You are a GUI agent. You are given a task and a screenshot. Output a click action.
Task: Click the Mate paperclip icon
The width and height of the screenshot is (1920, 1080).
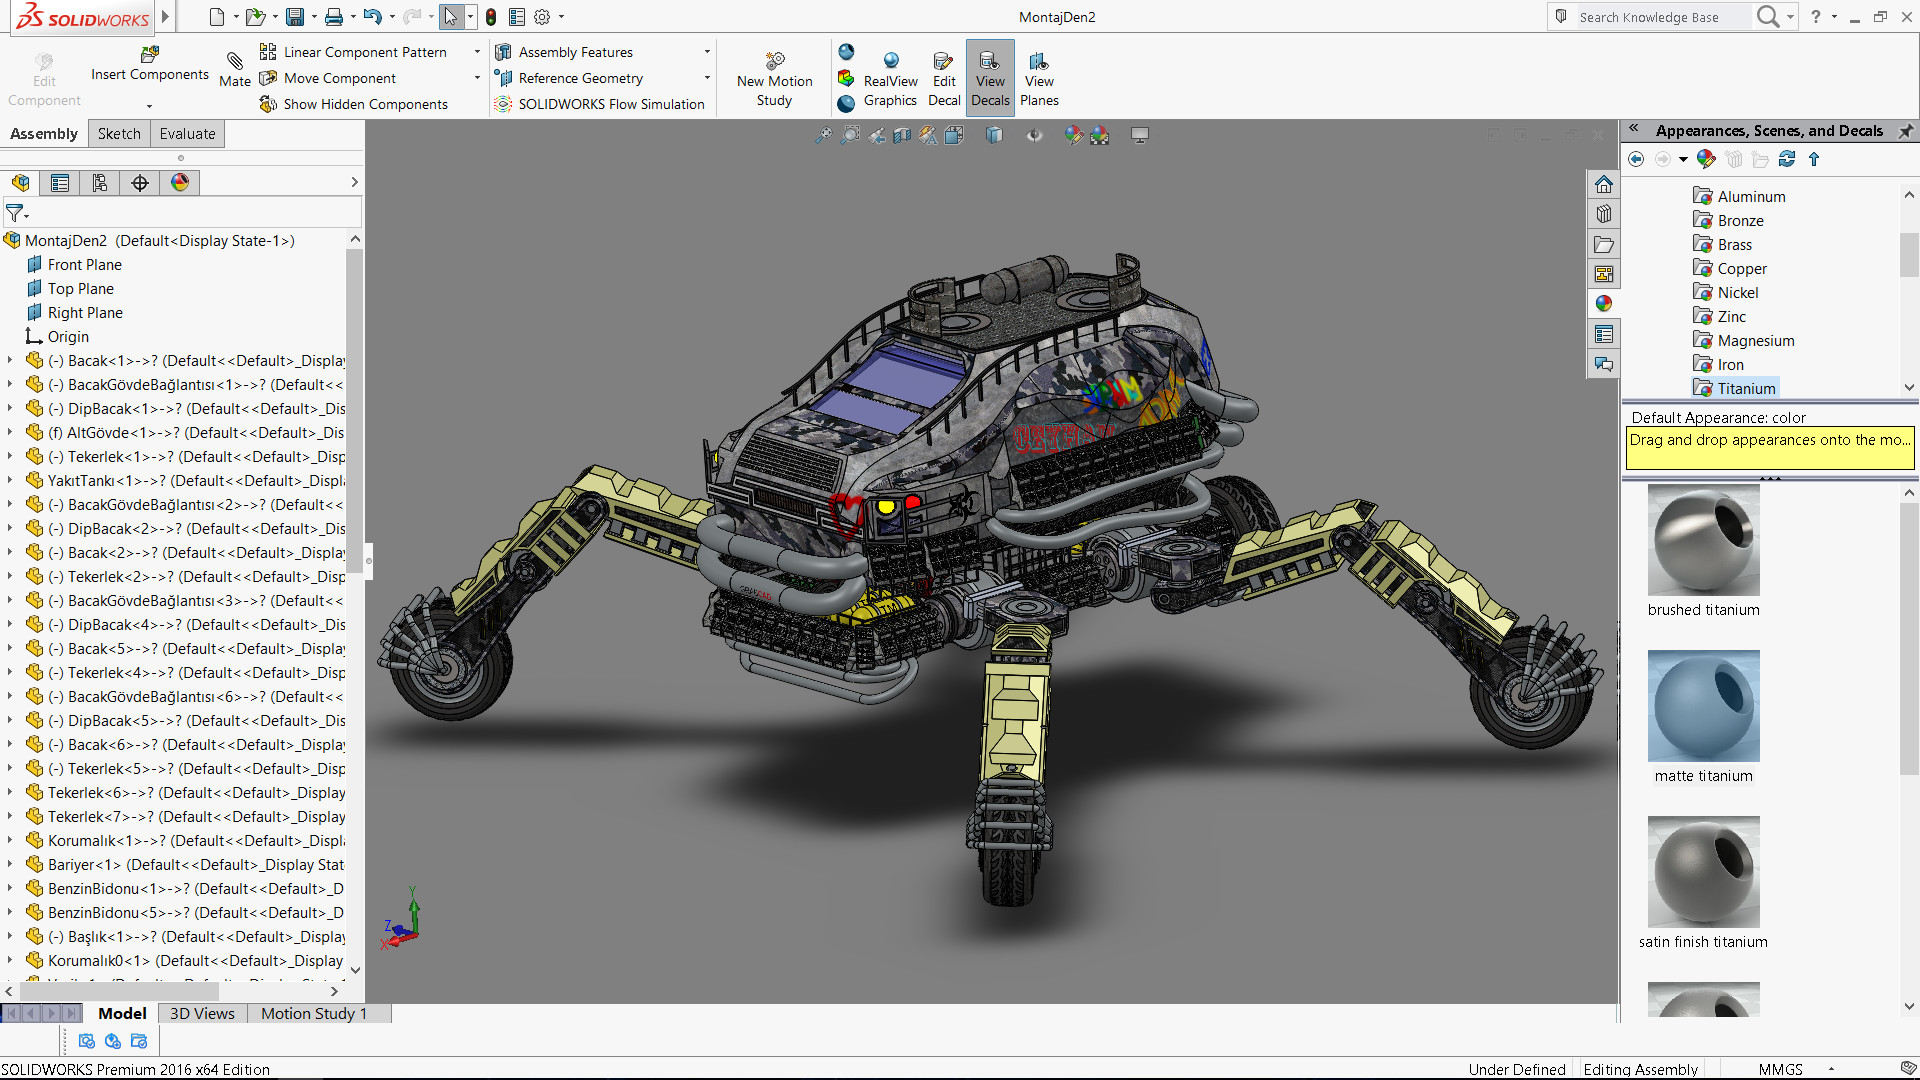pos(235,62)
